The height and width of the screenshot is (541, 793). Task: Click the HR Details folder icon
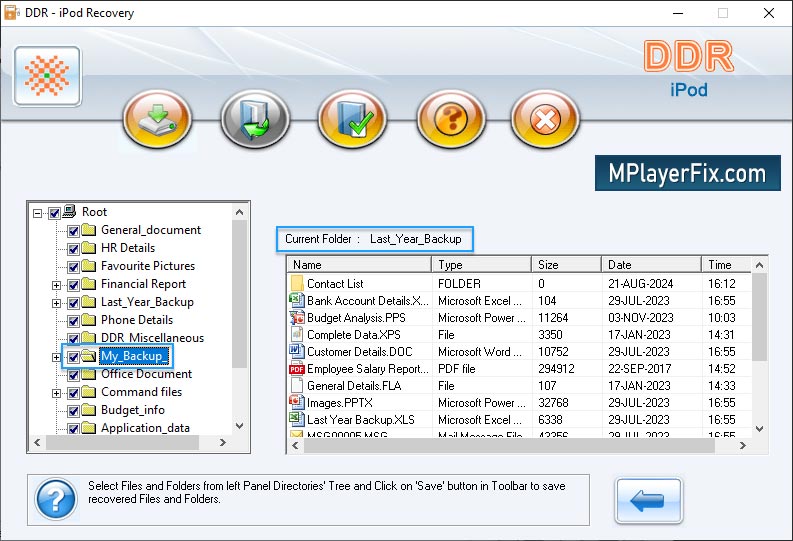(89, 248)
